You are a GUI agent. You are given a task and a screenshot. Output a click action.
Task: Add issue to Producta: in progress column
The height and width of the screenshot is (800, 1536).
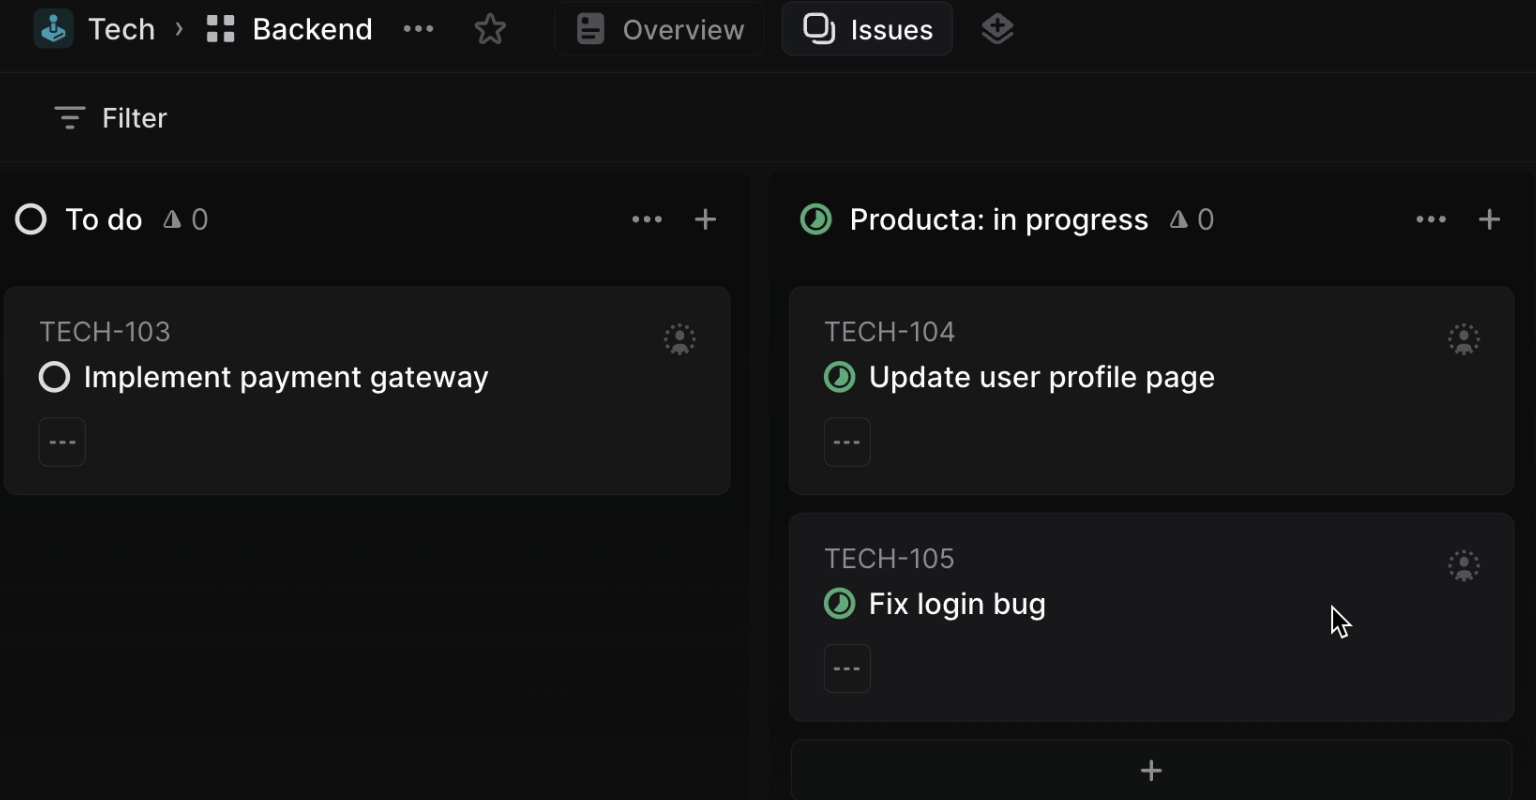tap(1489, 220)
